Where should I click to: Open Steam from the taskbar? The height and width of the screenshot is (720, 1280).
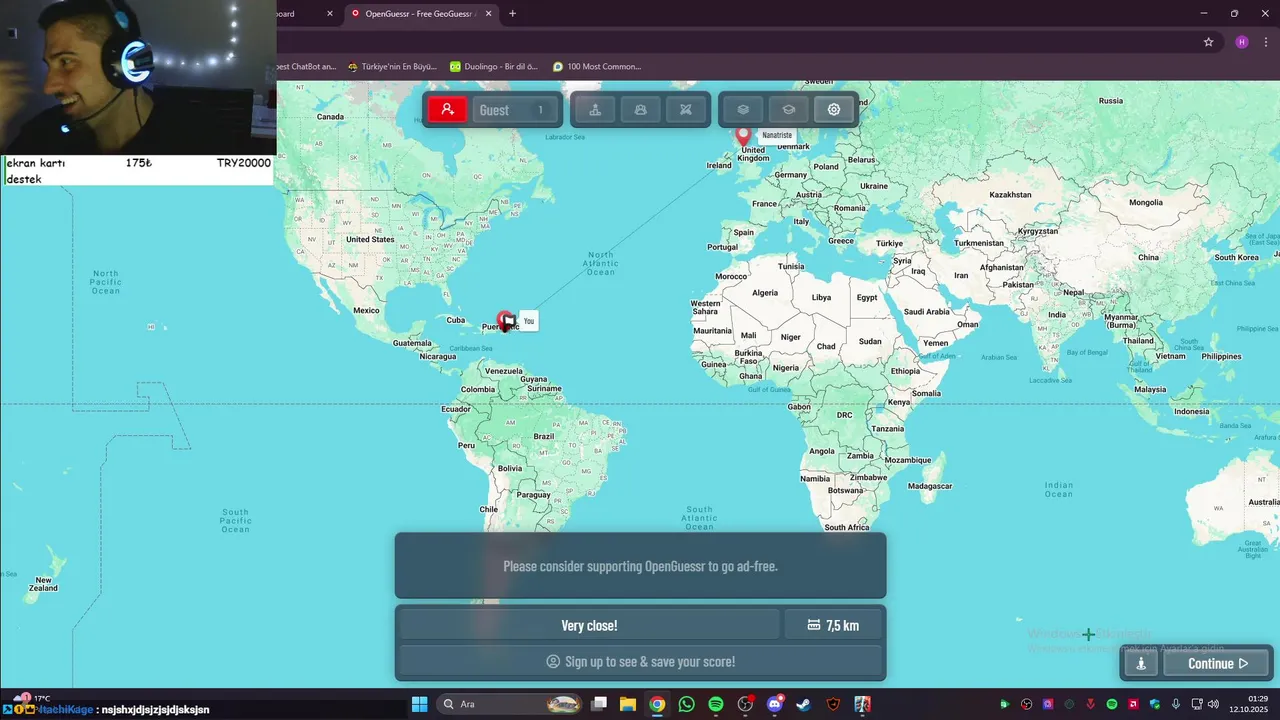(x=803, y=704)
